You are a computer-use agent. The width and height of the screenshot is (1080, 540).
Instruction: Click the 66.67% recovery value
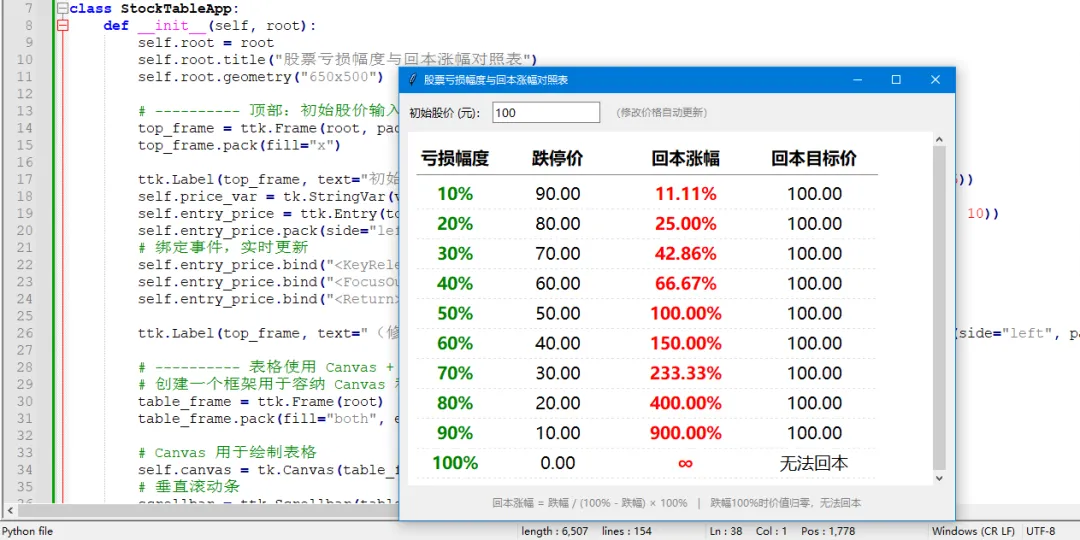[x=686, y=284]
